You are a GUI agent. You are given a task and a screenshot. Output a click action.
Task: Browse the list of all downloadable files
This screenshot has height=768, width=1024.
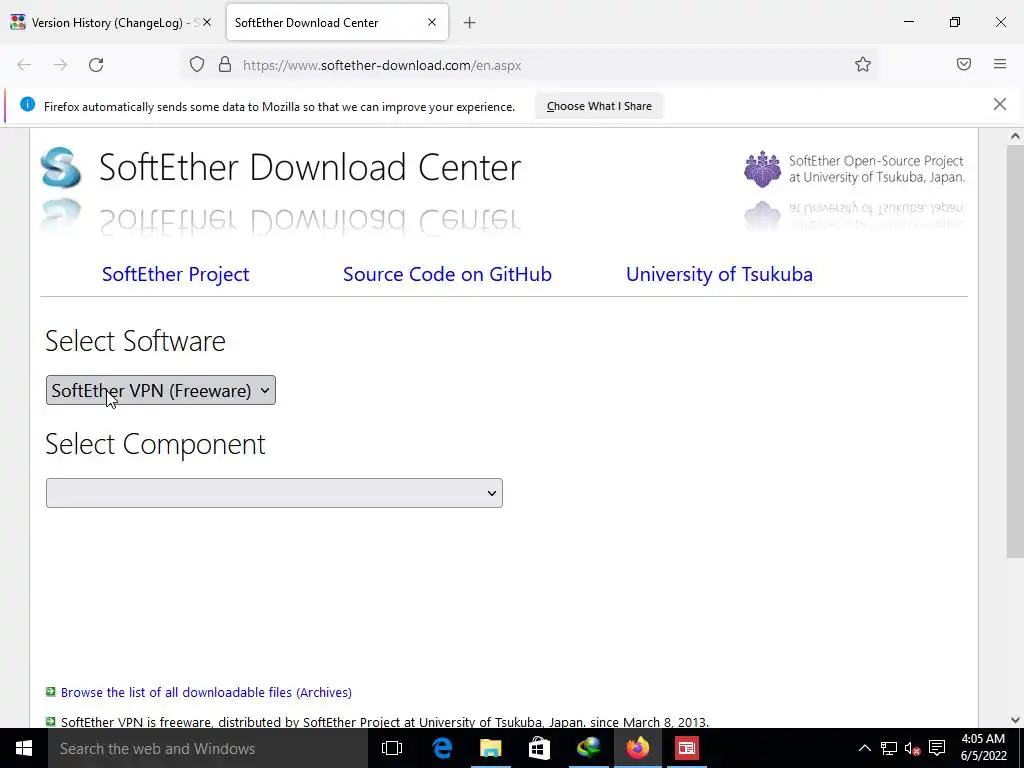click(206, 692)
